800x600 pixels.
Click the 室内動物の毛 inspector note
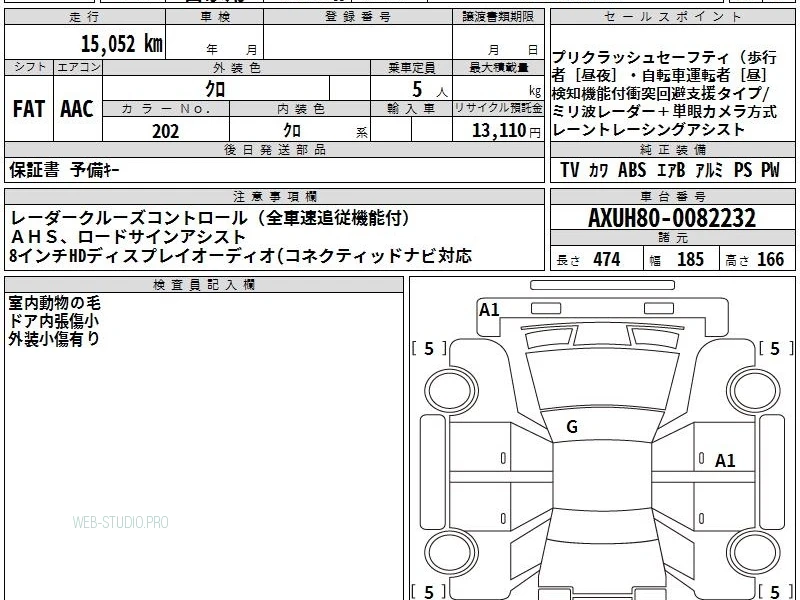pyautogui.click(x=55, y=303)
